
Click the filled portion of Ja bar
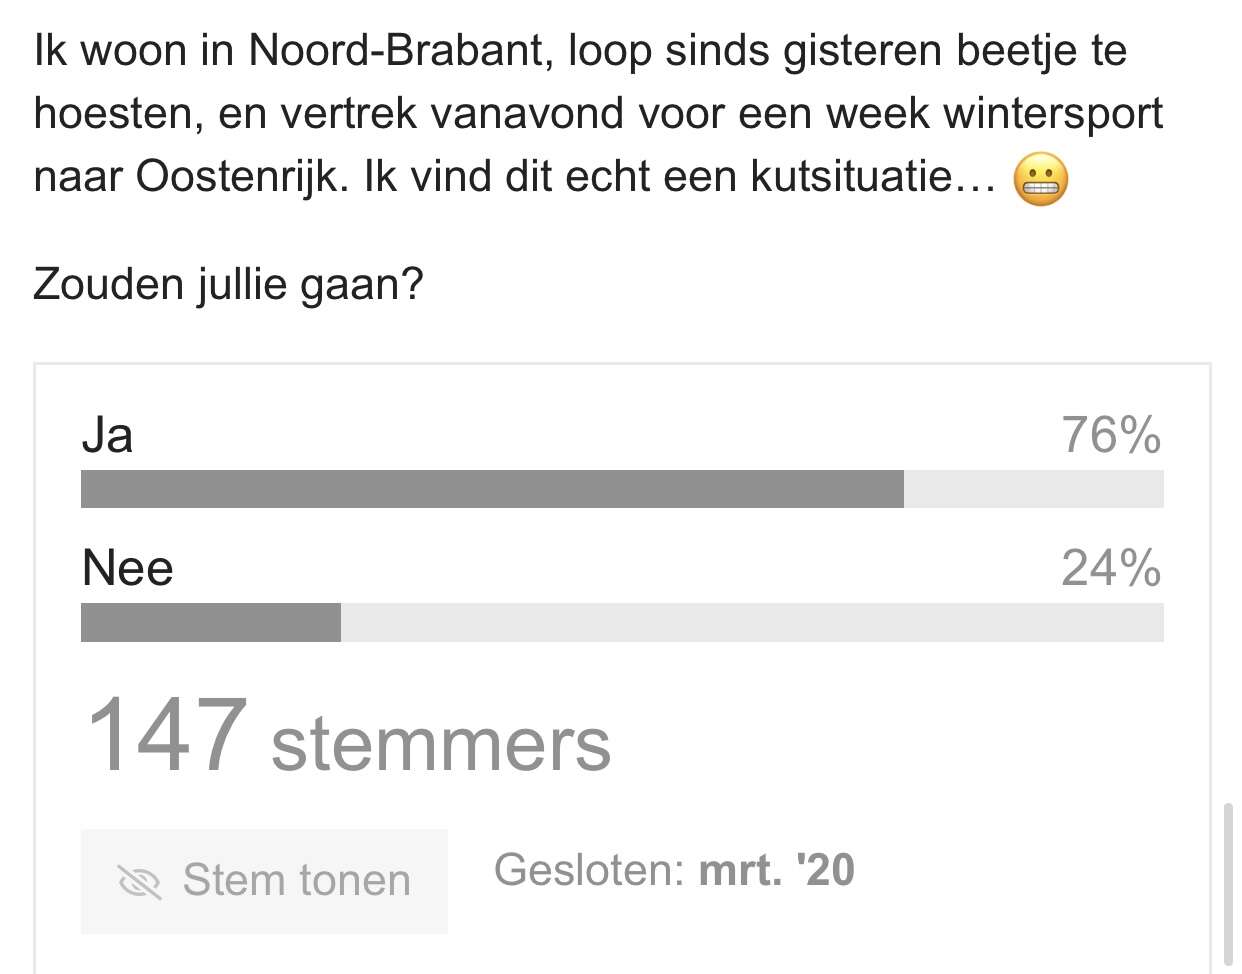[492, 489]
